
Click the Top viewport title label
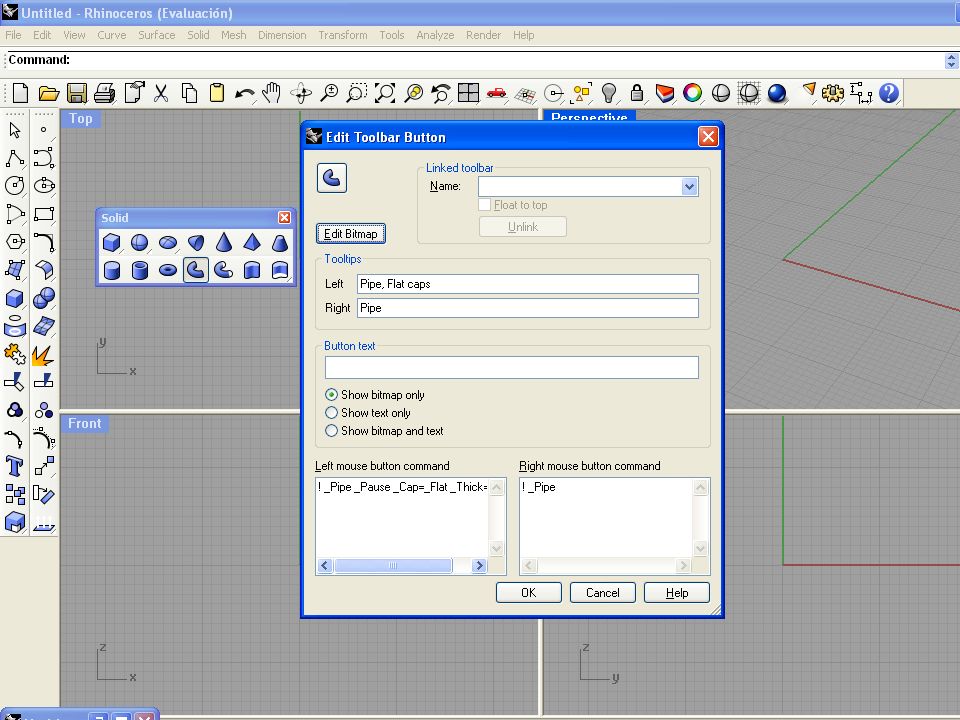pyautogui.click(x=80, y=118)
